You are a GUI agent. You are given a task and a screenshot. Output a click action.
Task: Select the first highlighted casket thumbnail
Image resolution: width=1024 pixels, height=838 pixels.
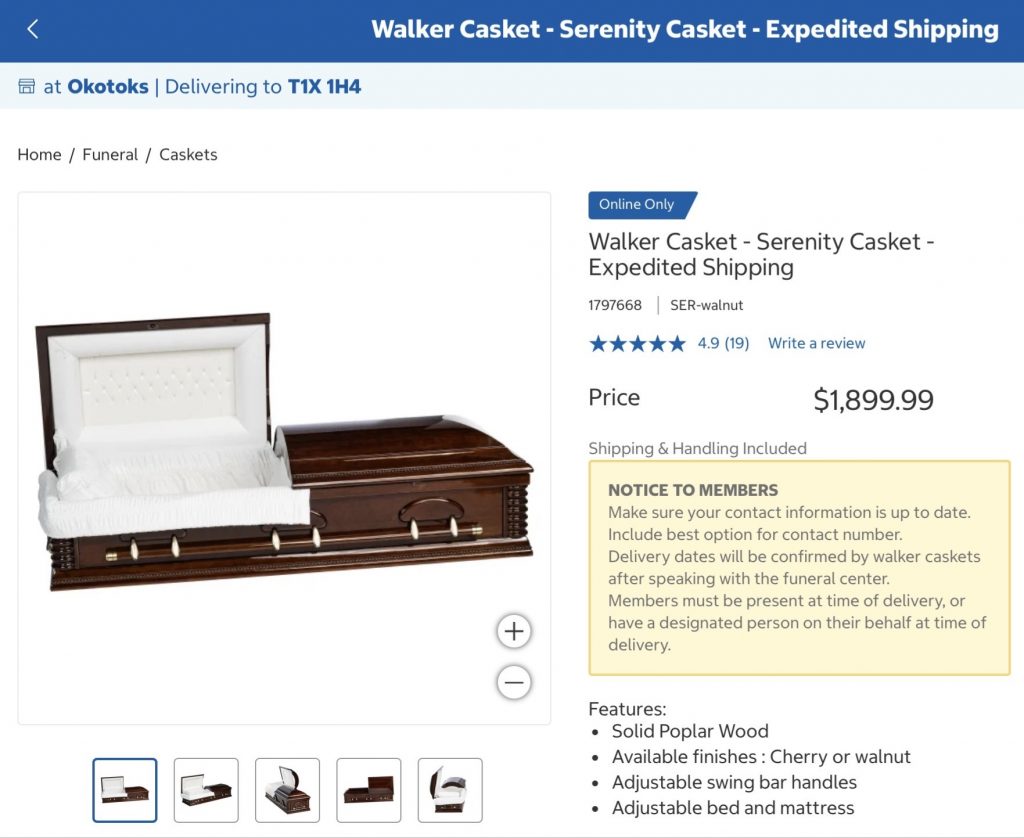pyautogui.click(x=125, y=790)
